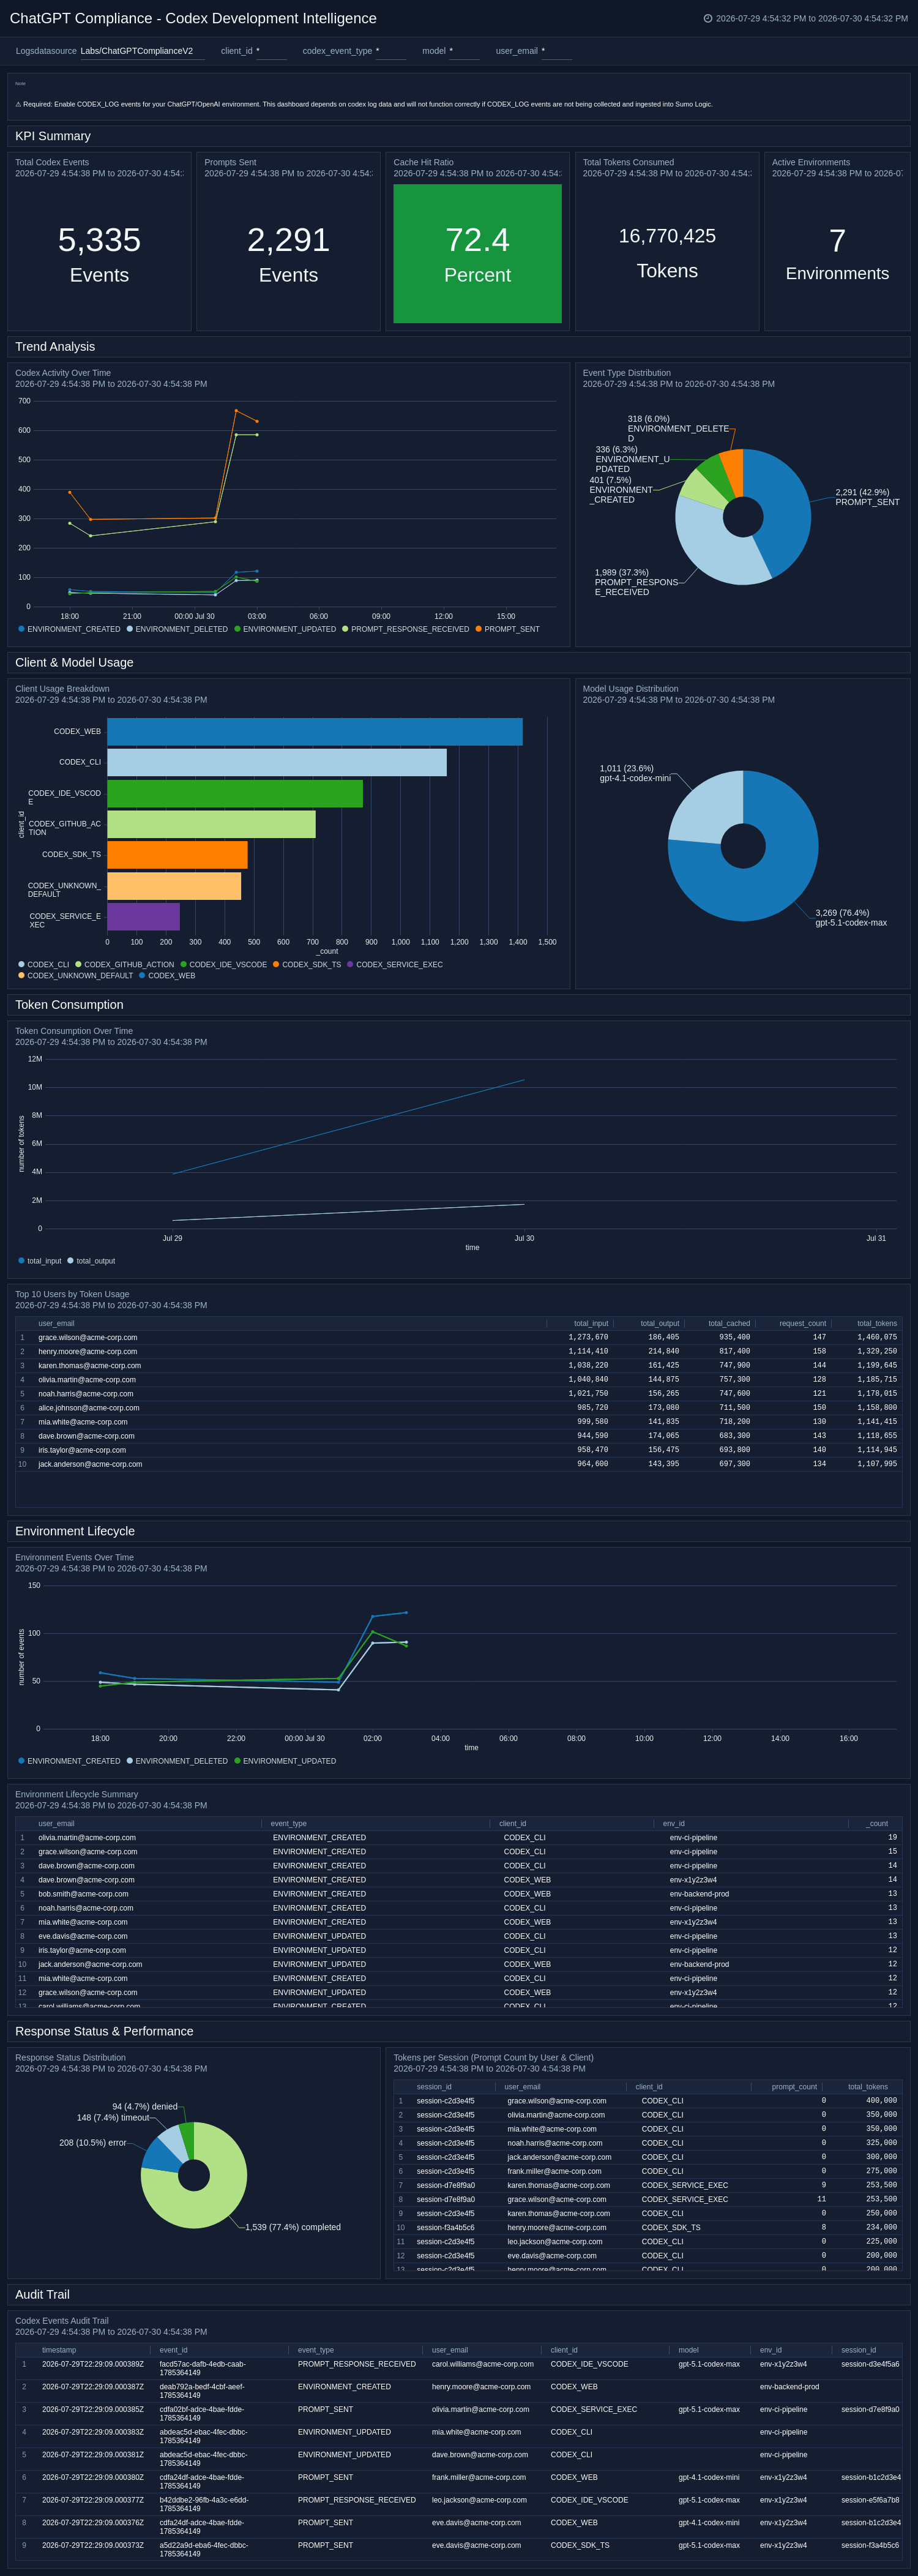918x2576 pixels.
Task: Click gpt-5.1-codex-max 76.4% pie label
Action: pyautogui.click(x=851, y=918)
